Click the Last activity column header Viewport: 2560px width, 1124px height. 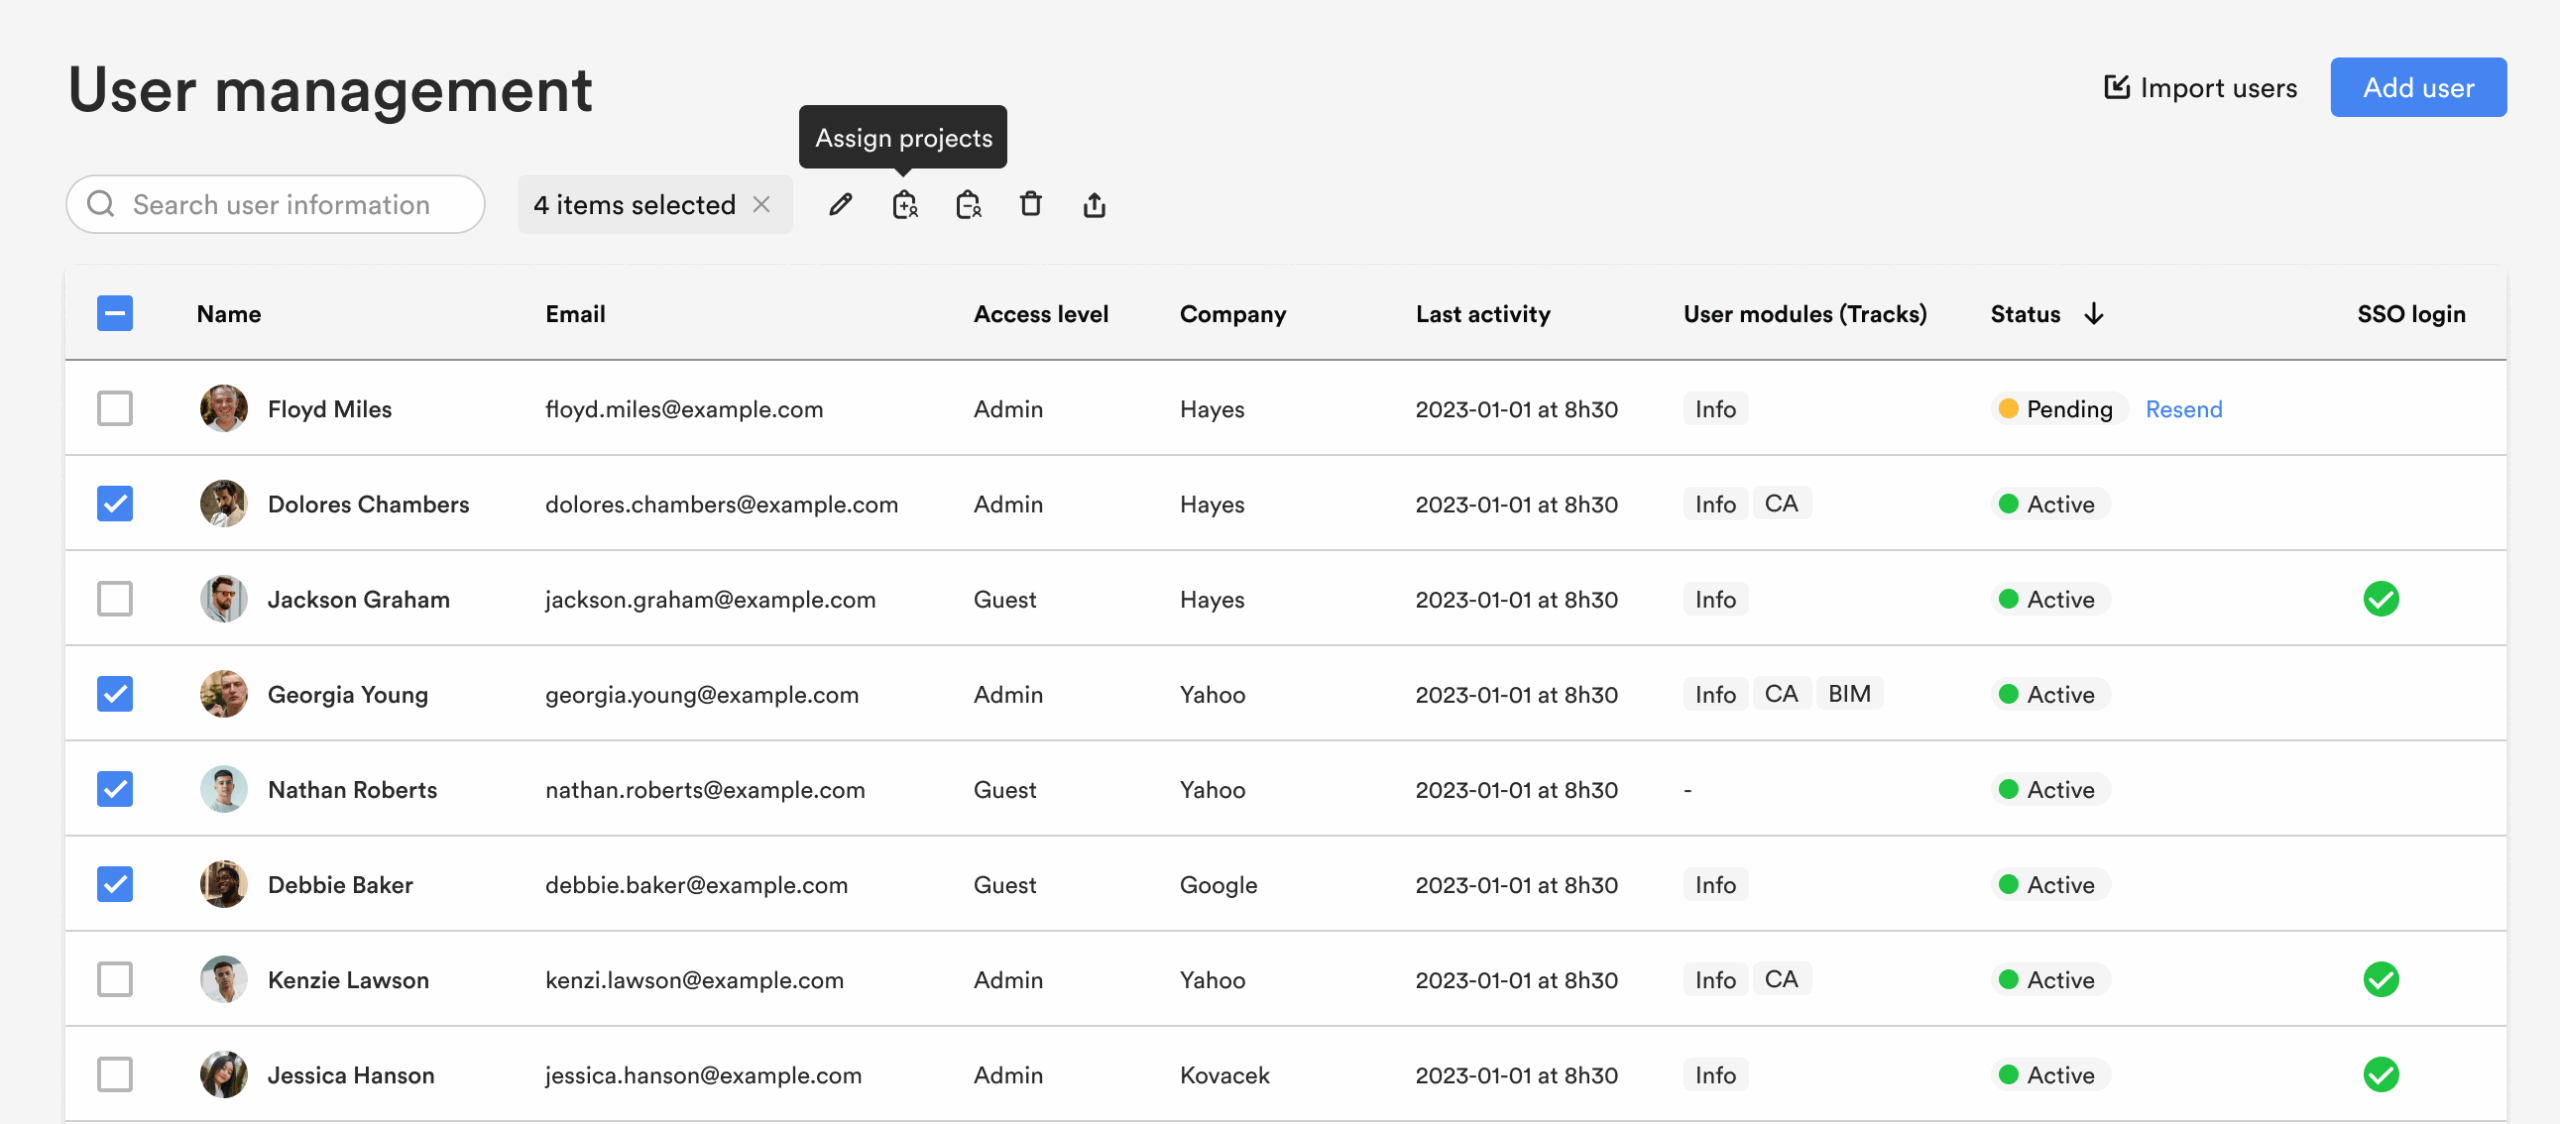tap(1483, 314)
